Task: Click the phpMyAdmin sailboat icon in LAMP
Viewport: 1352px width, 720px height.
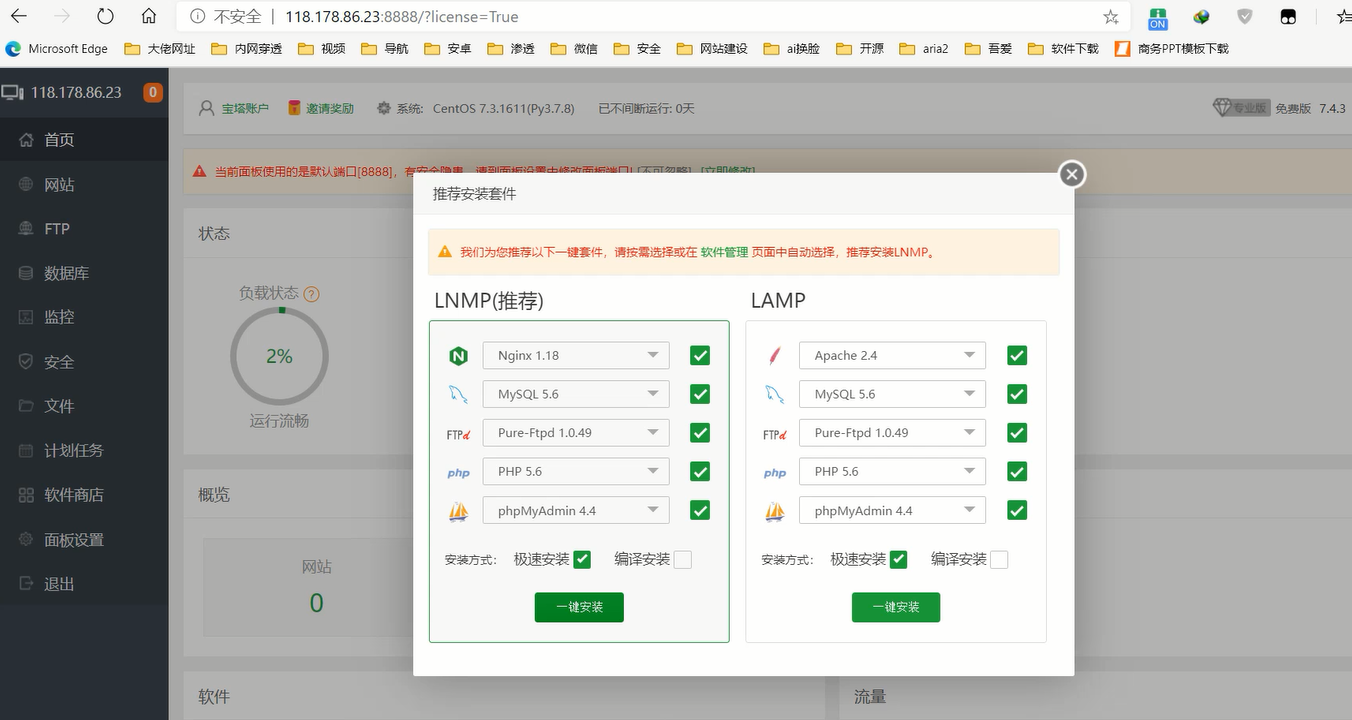Action: [774, 512]
